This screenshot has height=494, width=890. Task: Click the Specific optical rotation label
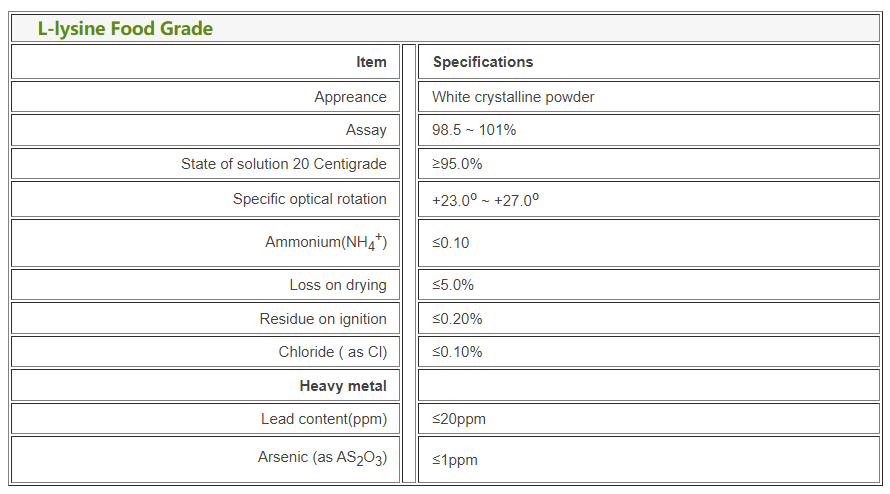[x=309, y=199]
